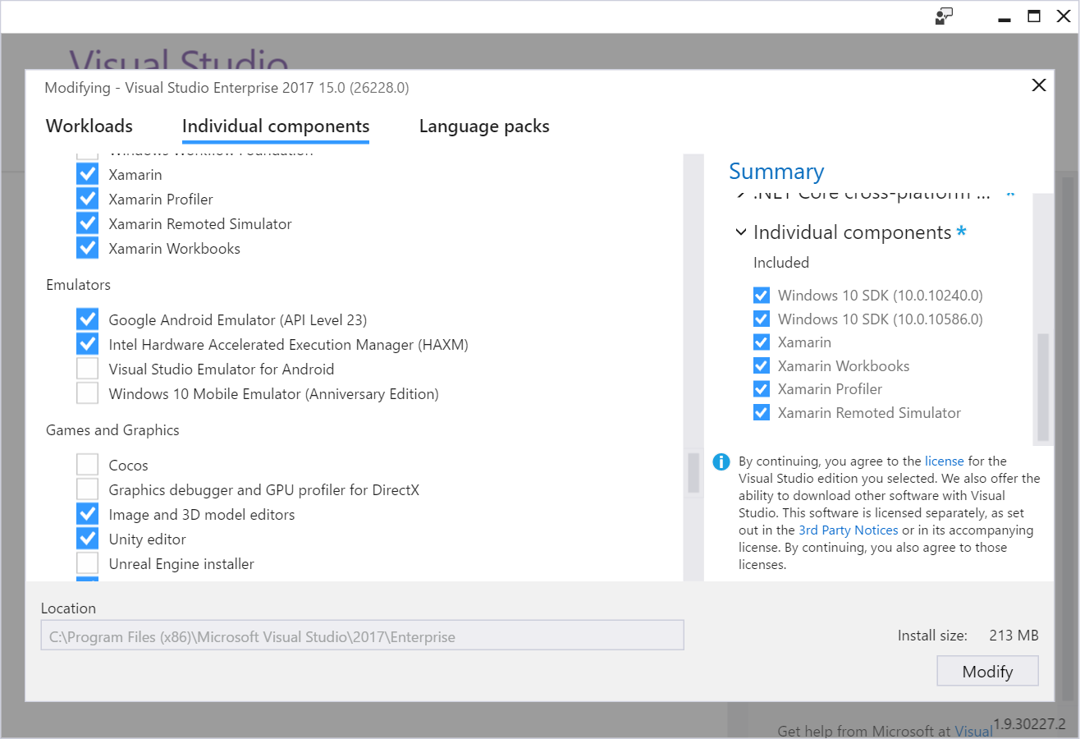Image resolution: width=1080 pixels, height=739 pixels.
Task: Click the Included label in Summary
Action: tap(781, 262)
